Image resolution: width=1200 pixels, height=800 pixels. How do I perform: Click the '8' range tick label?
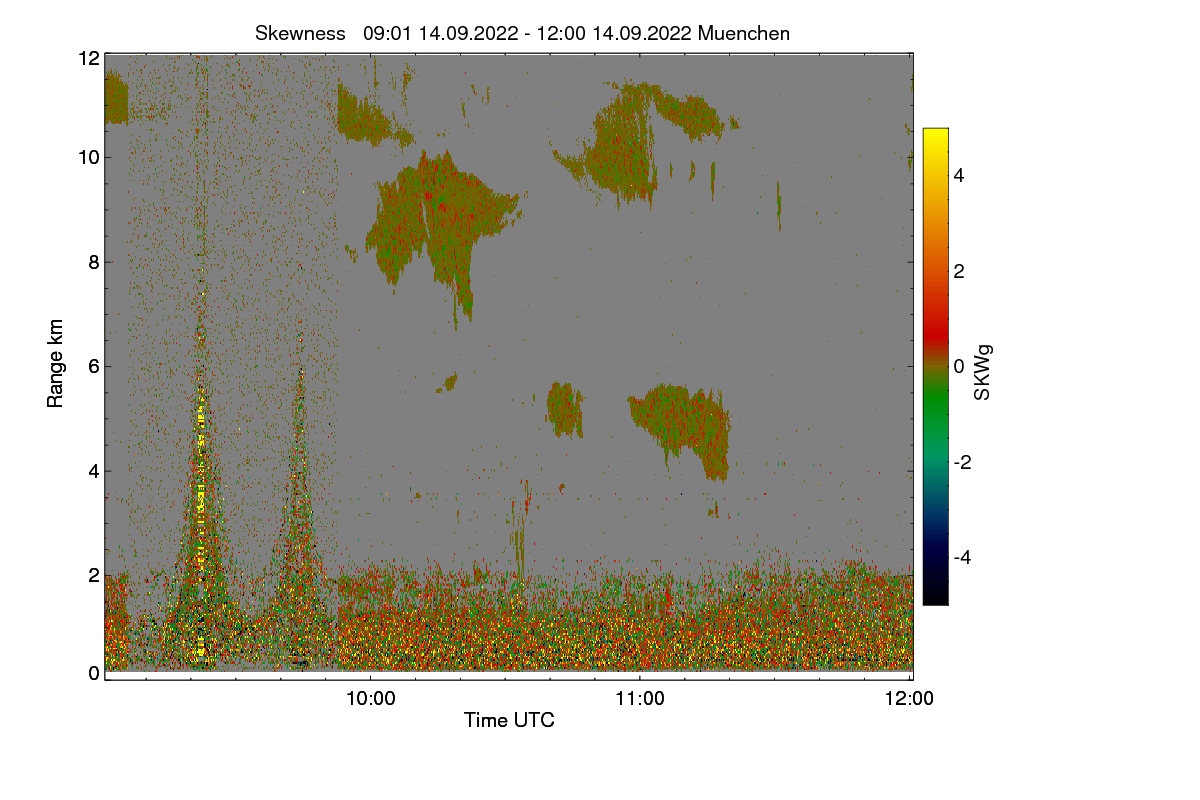[94, 262]
